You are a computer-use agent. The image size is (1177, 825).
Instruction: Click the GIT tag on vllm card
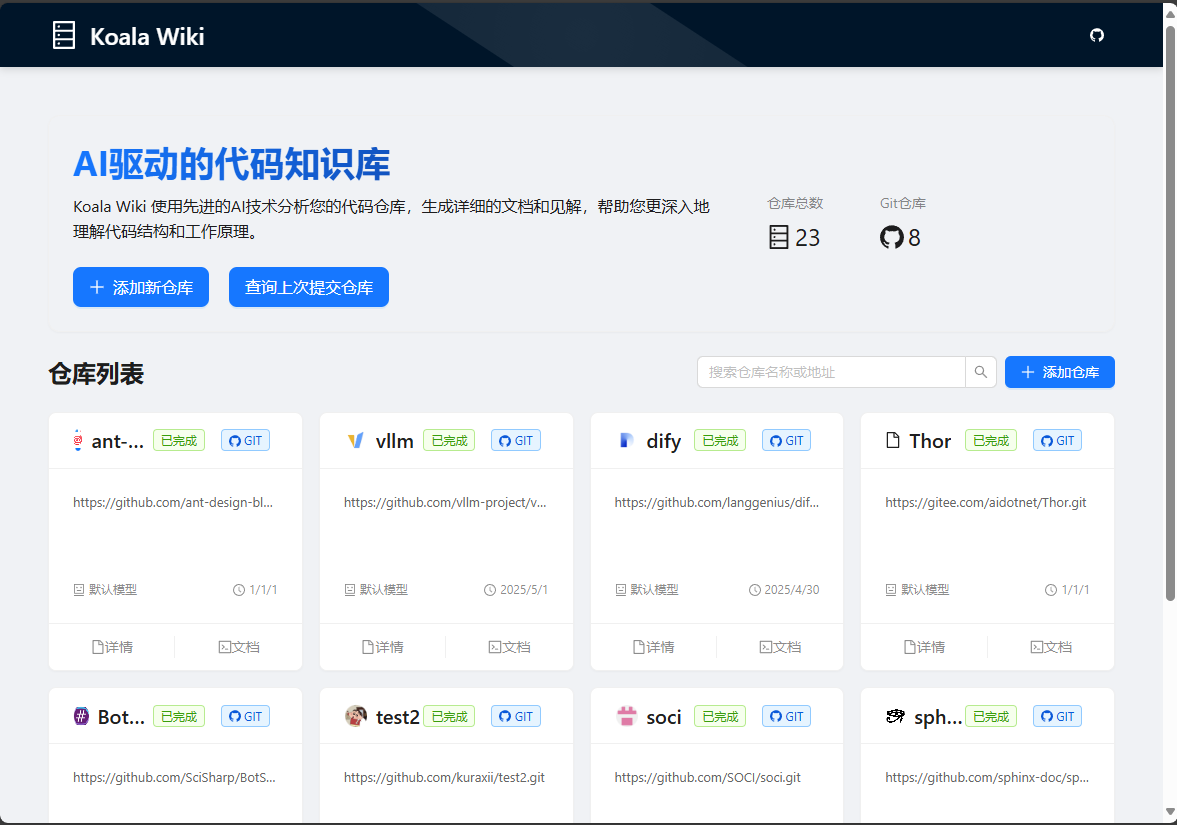[x=516, y=441]
